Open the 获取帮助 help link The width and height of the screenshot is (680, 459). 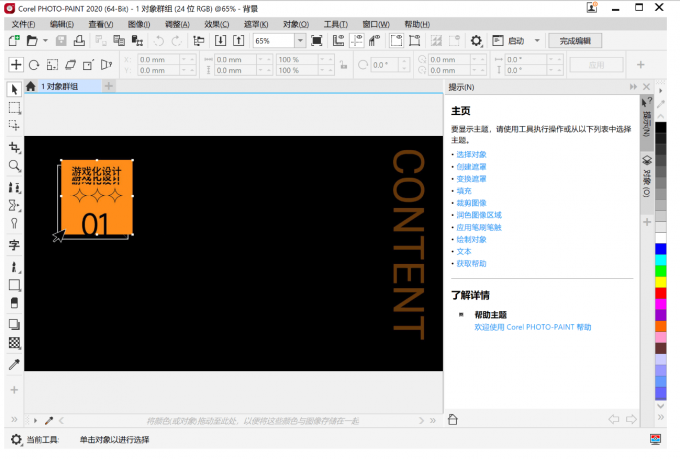tap(471, 263)
